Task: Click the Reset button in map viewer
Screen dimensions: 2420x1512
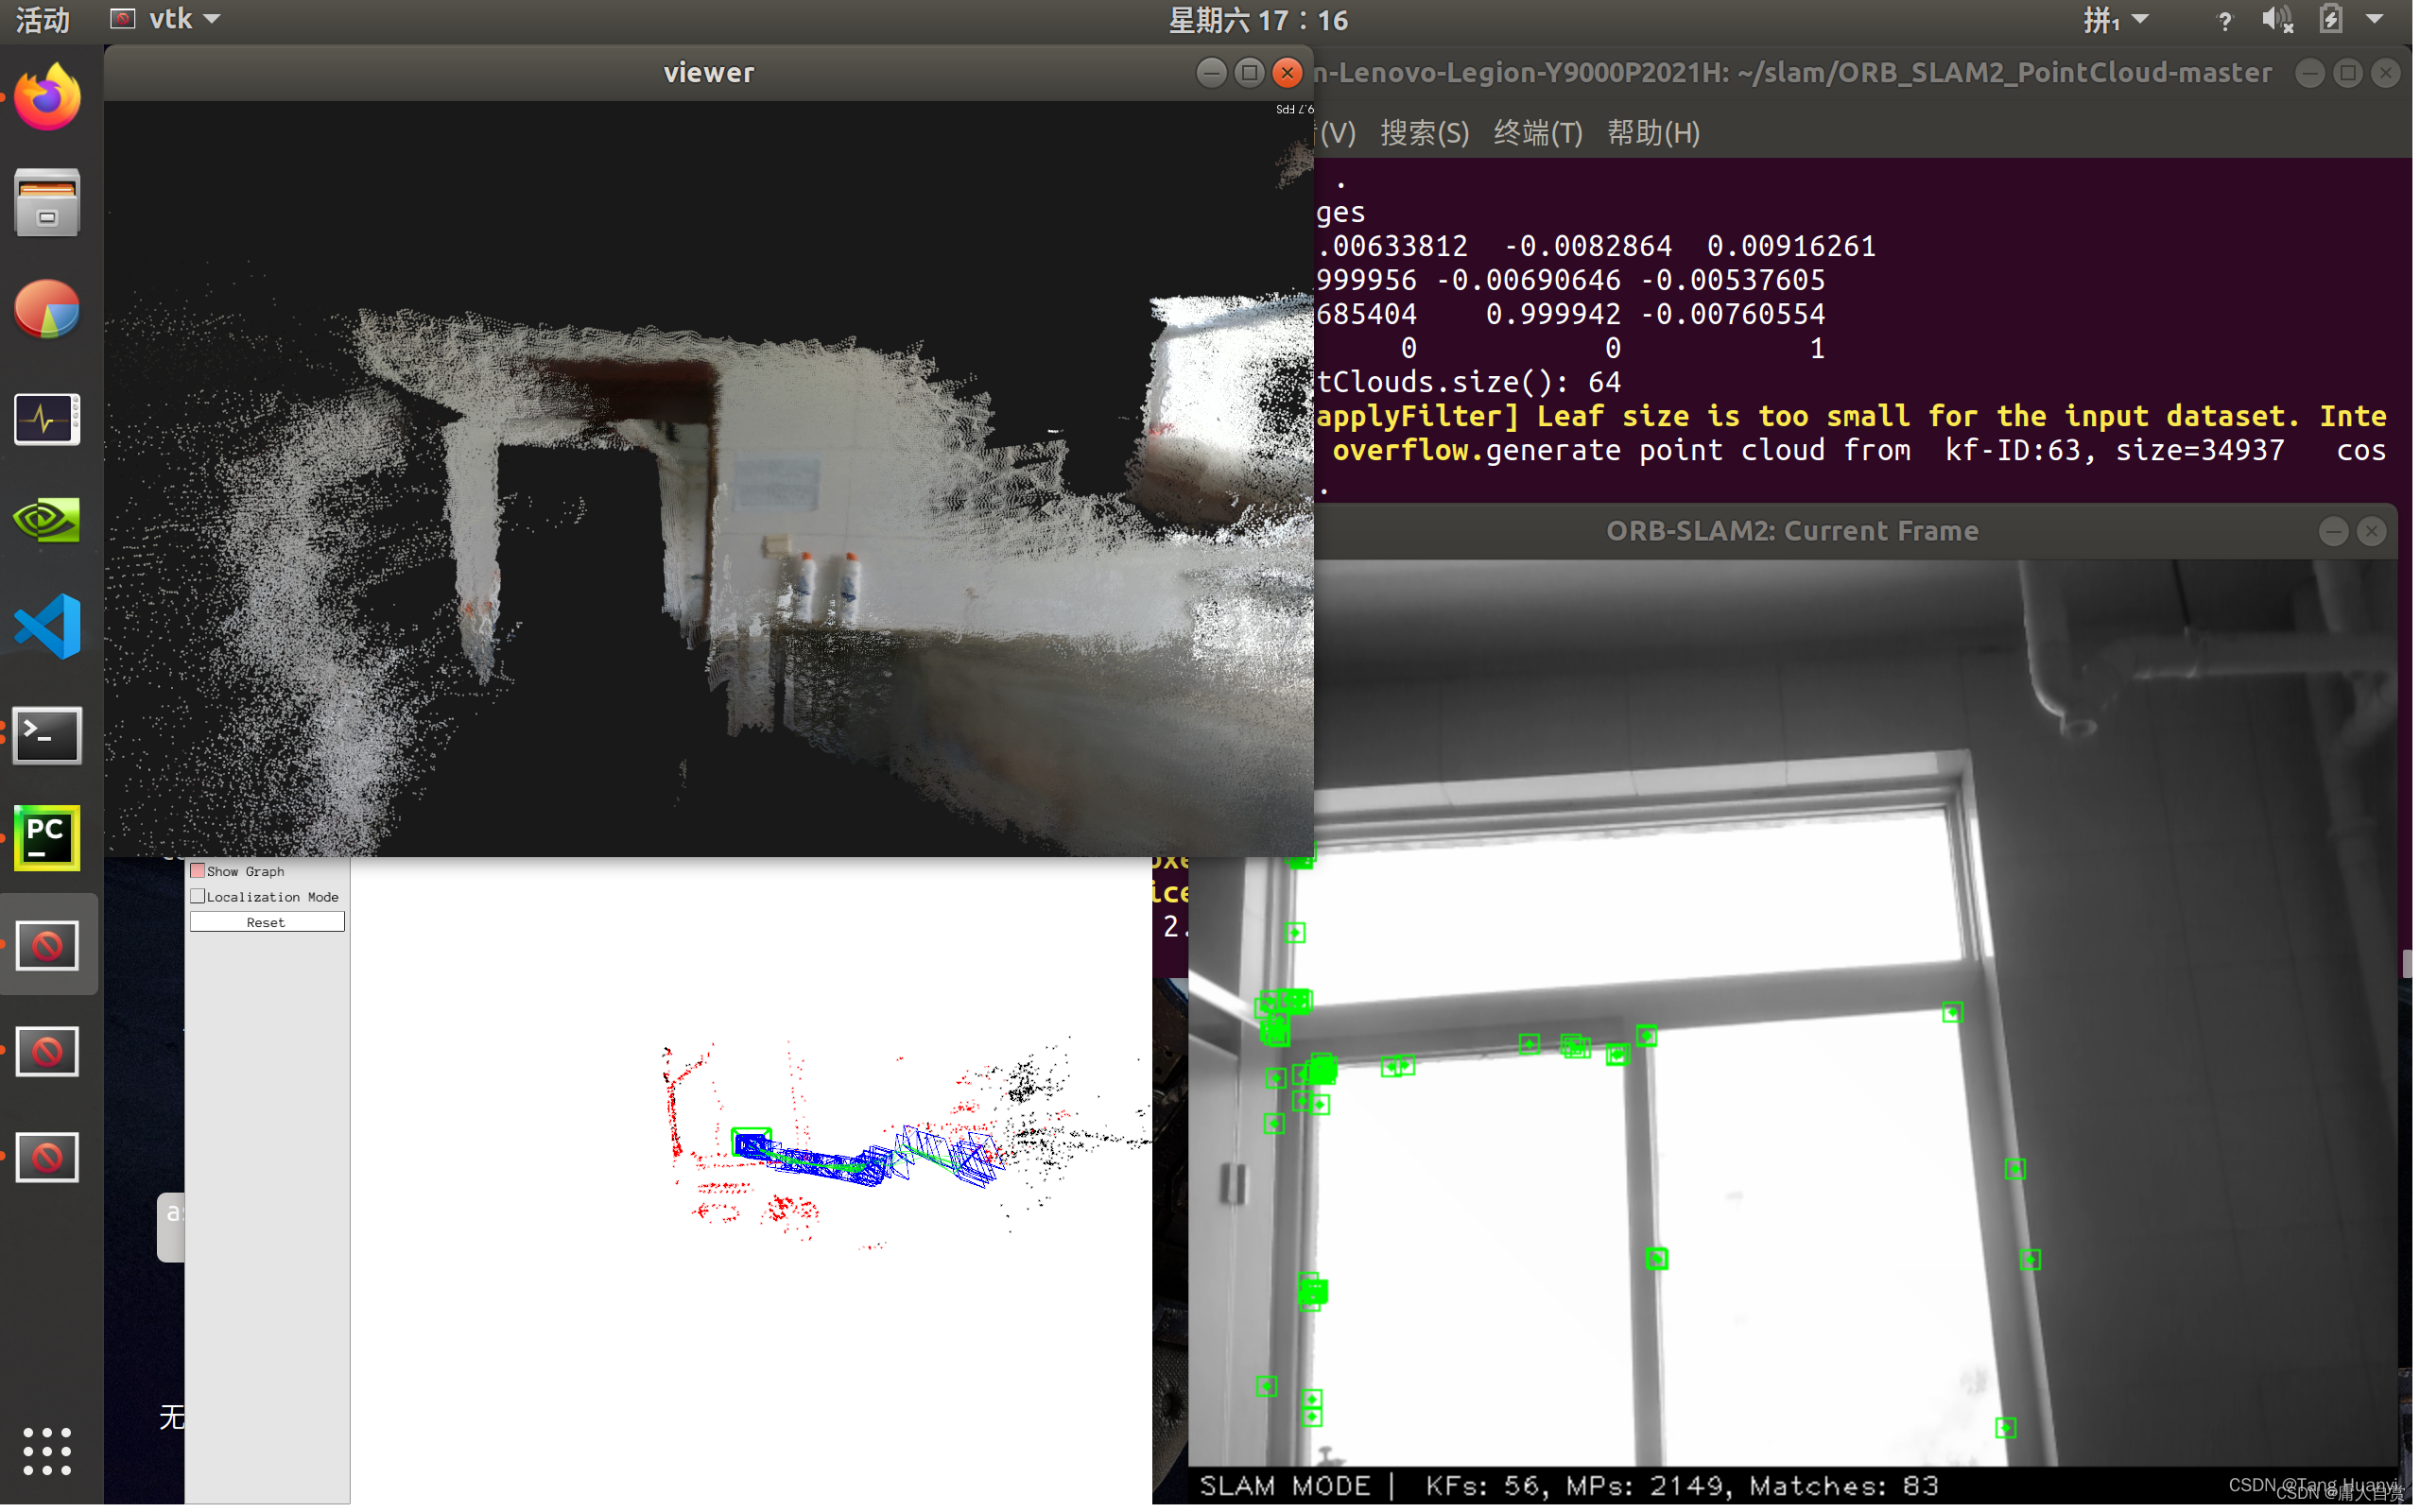Action: point(267,924)
